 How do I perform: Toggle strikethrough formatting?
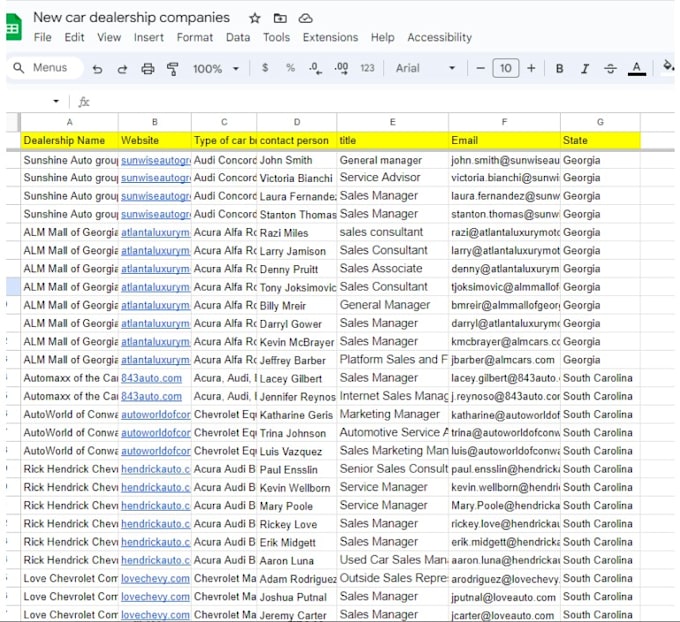[610, 69]
